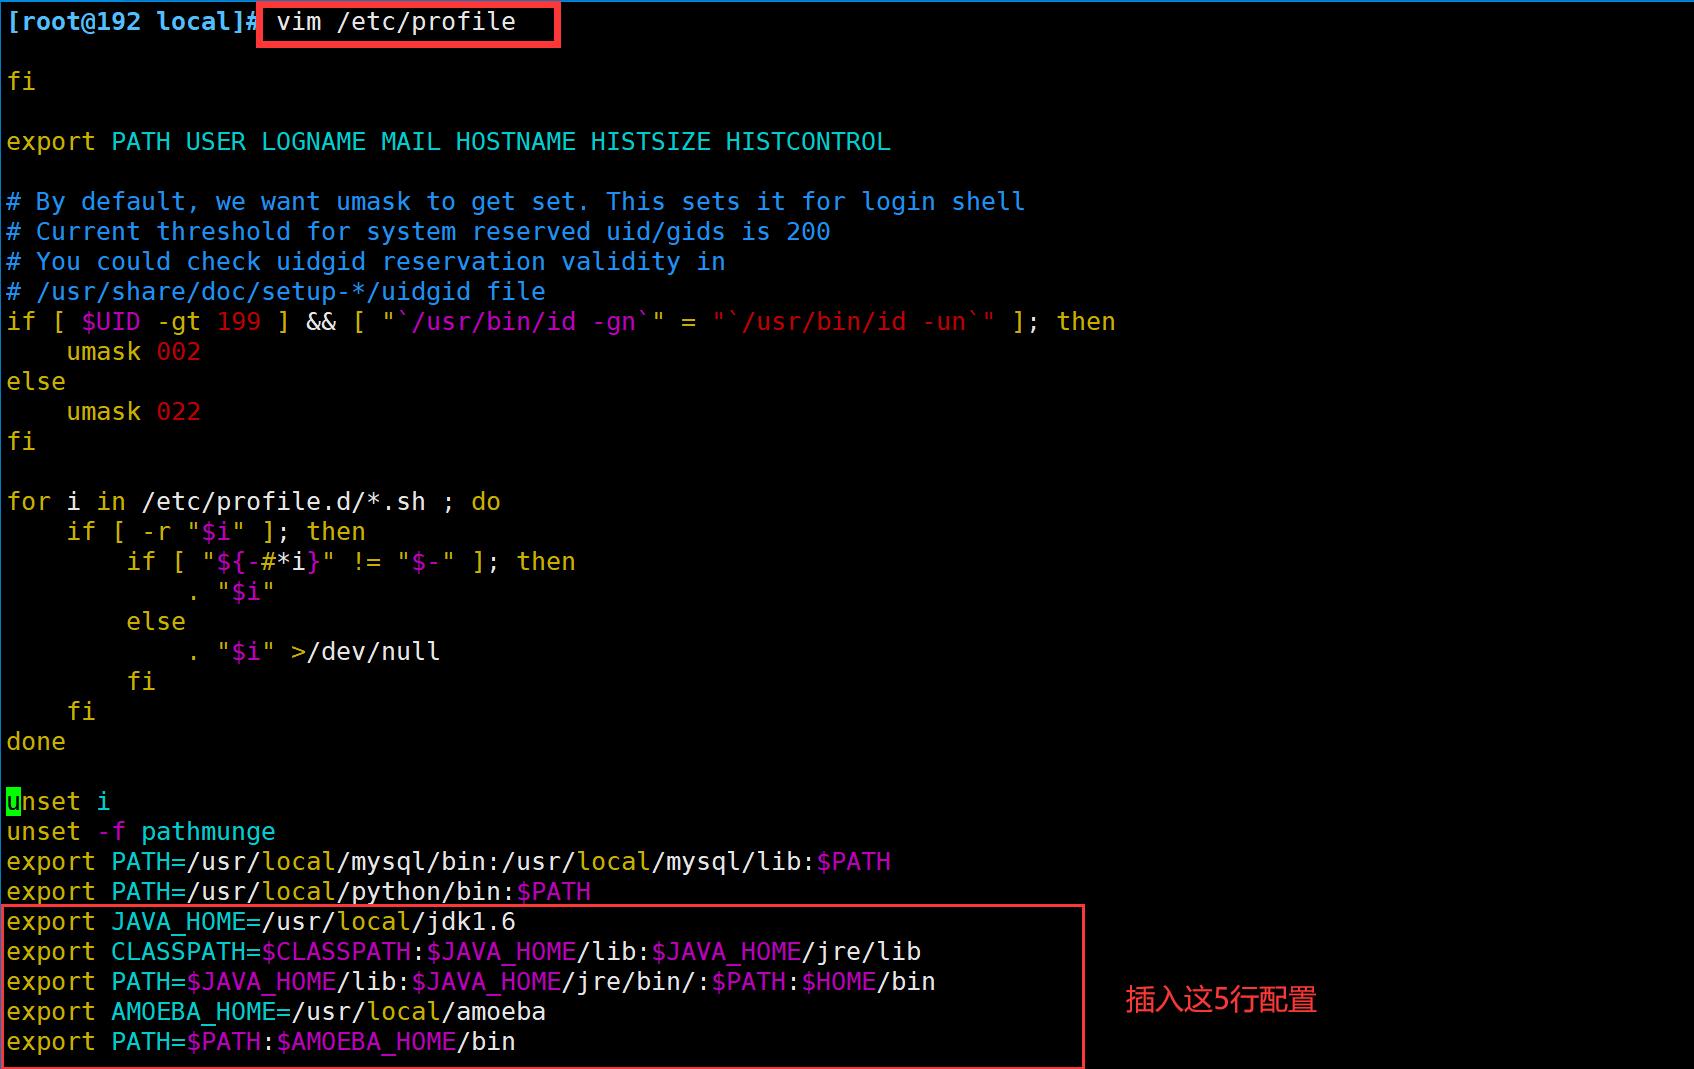Click the comment 'You could check uidgid reservation'
The width and height of the screenshot is (1694, 1069).
366,262
